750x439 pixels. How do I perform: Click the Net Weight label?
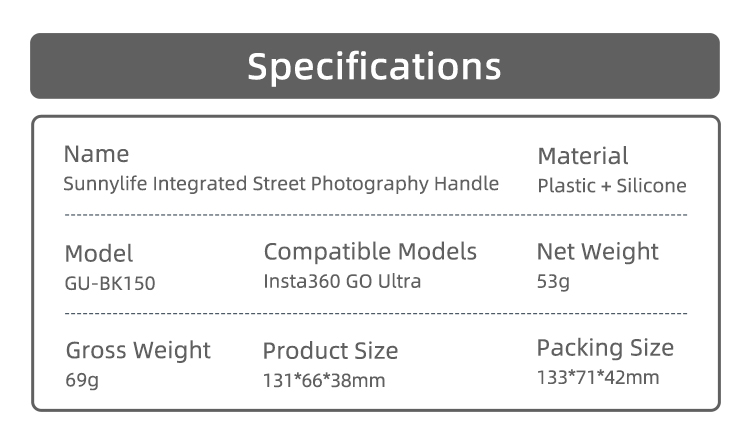pyautogui.click(x=598, y=251)
